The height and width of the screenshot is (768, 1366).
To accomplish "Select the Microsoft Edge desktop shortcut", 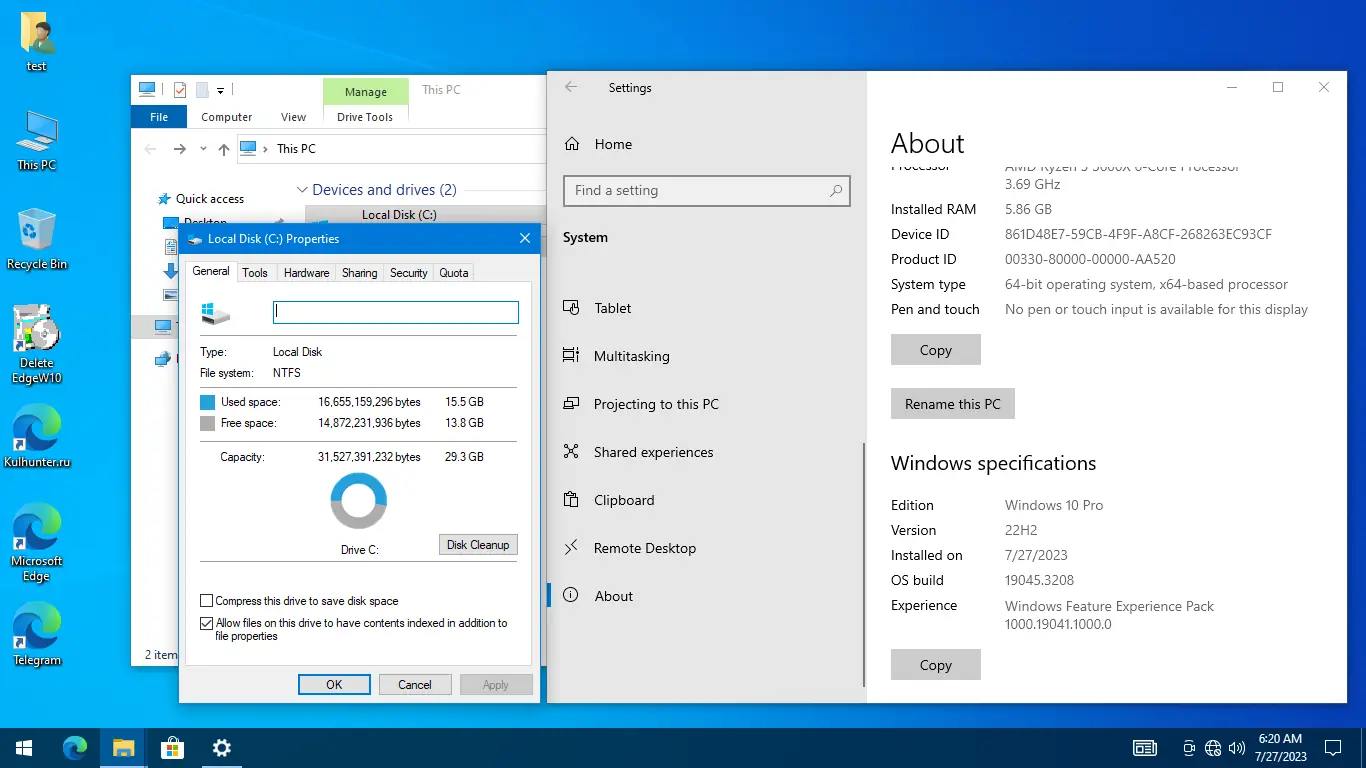I will click(x=37, y=543).
